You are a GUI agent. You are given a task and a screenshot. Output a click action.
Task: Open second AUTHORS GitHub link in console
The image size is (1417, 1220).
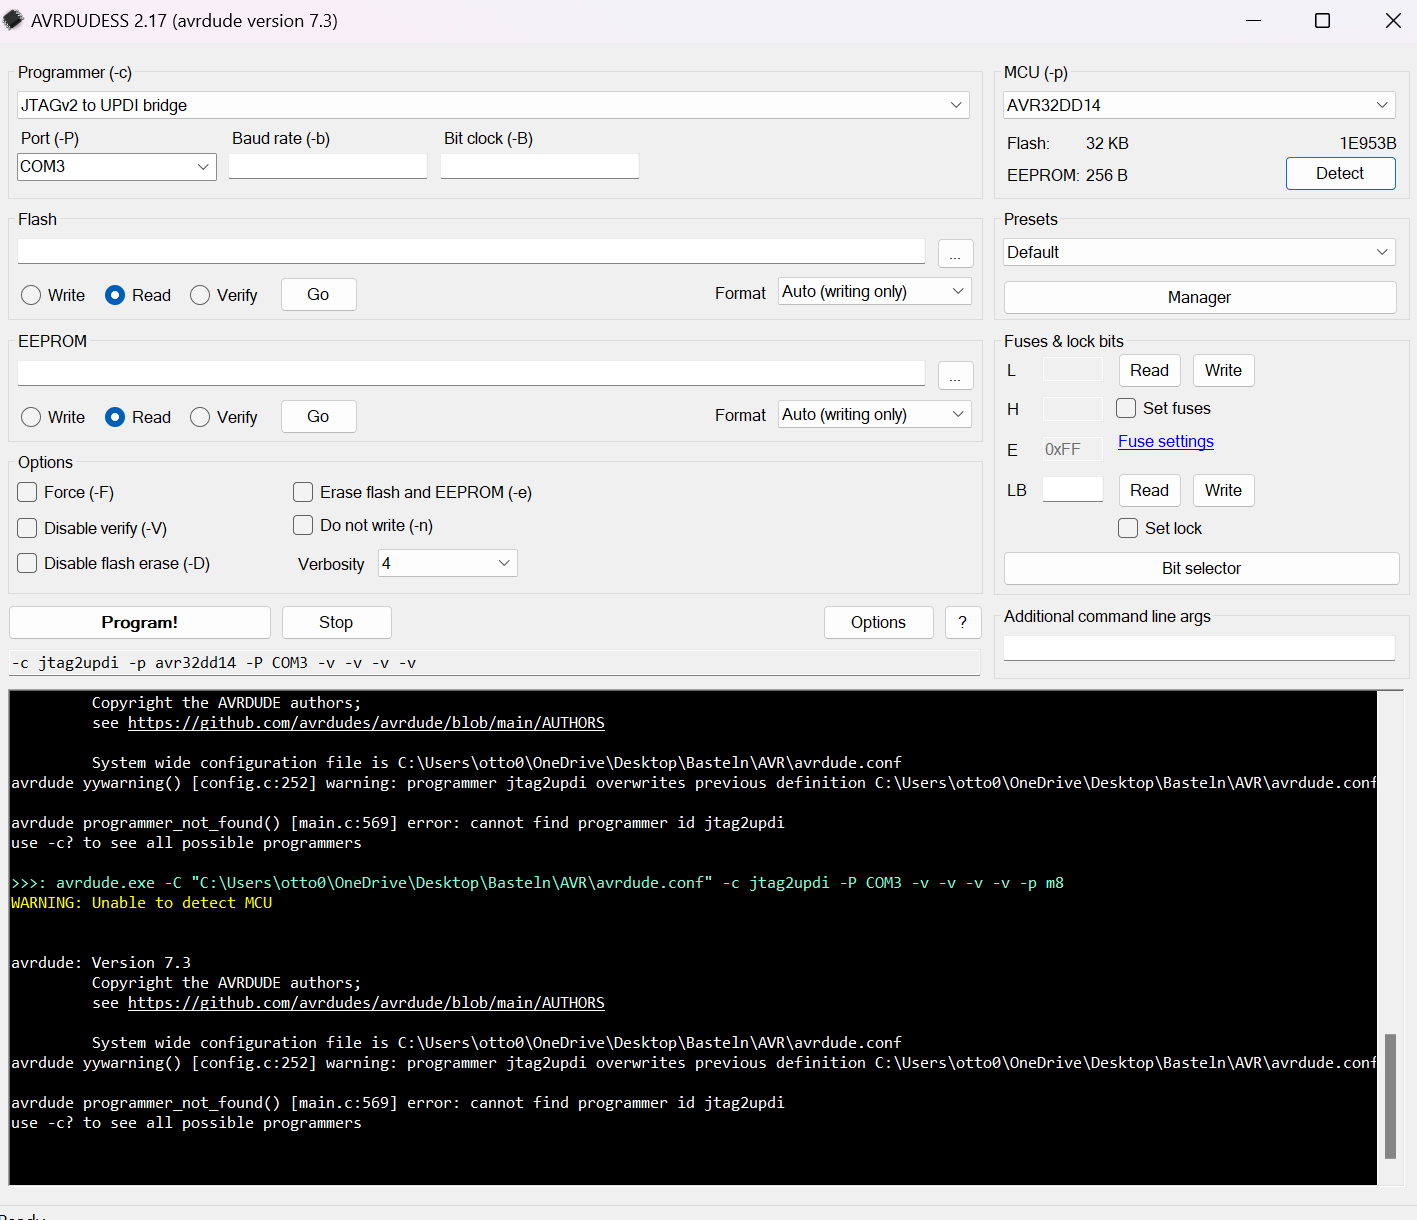pos(366,1002)
